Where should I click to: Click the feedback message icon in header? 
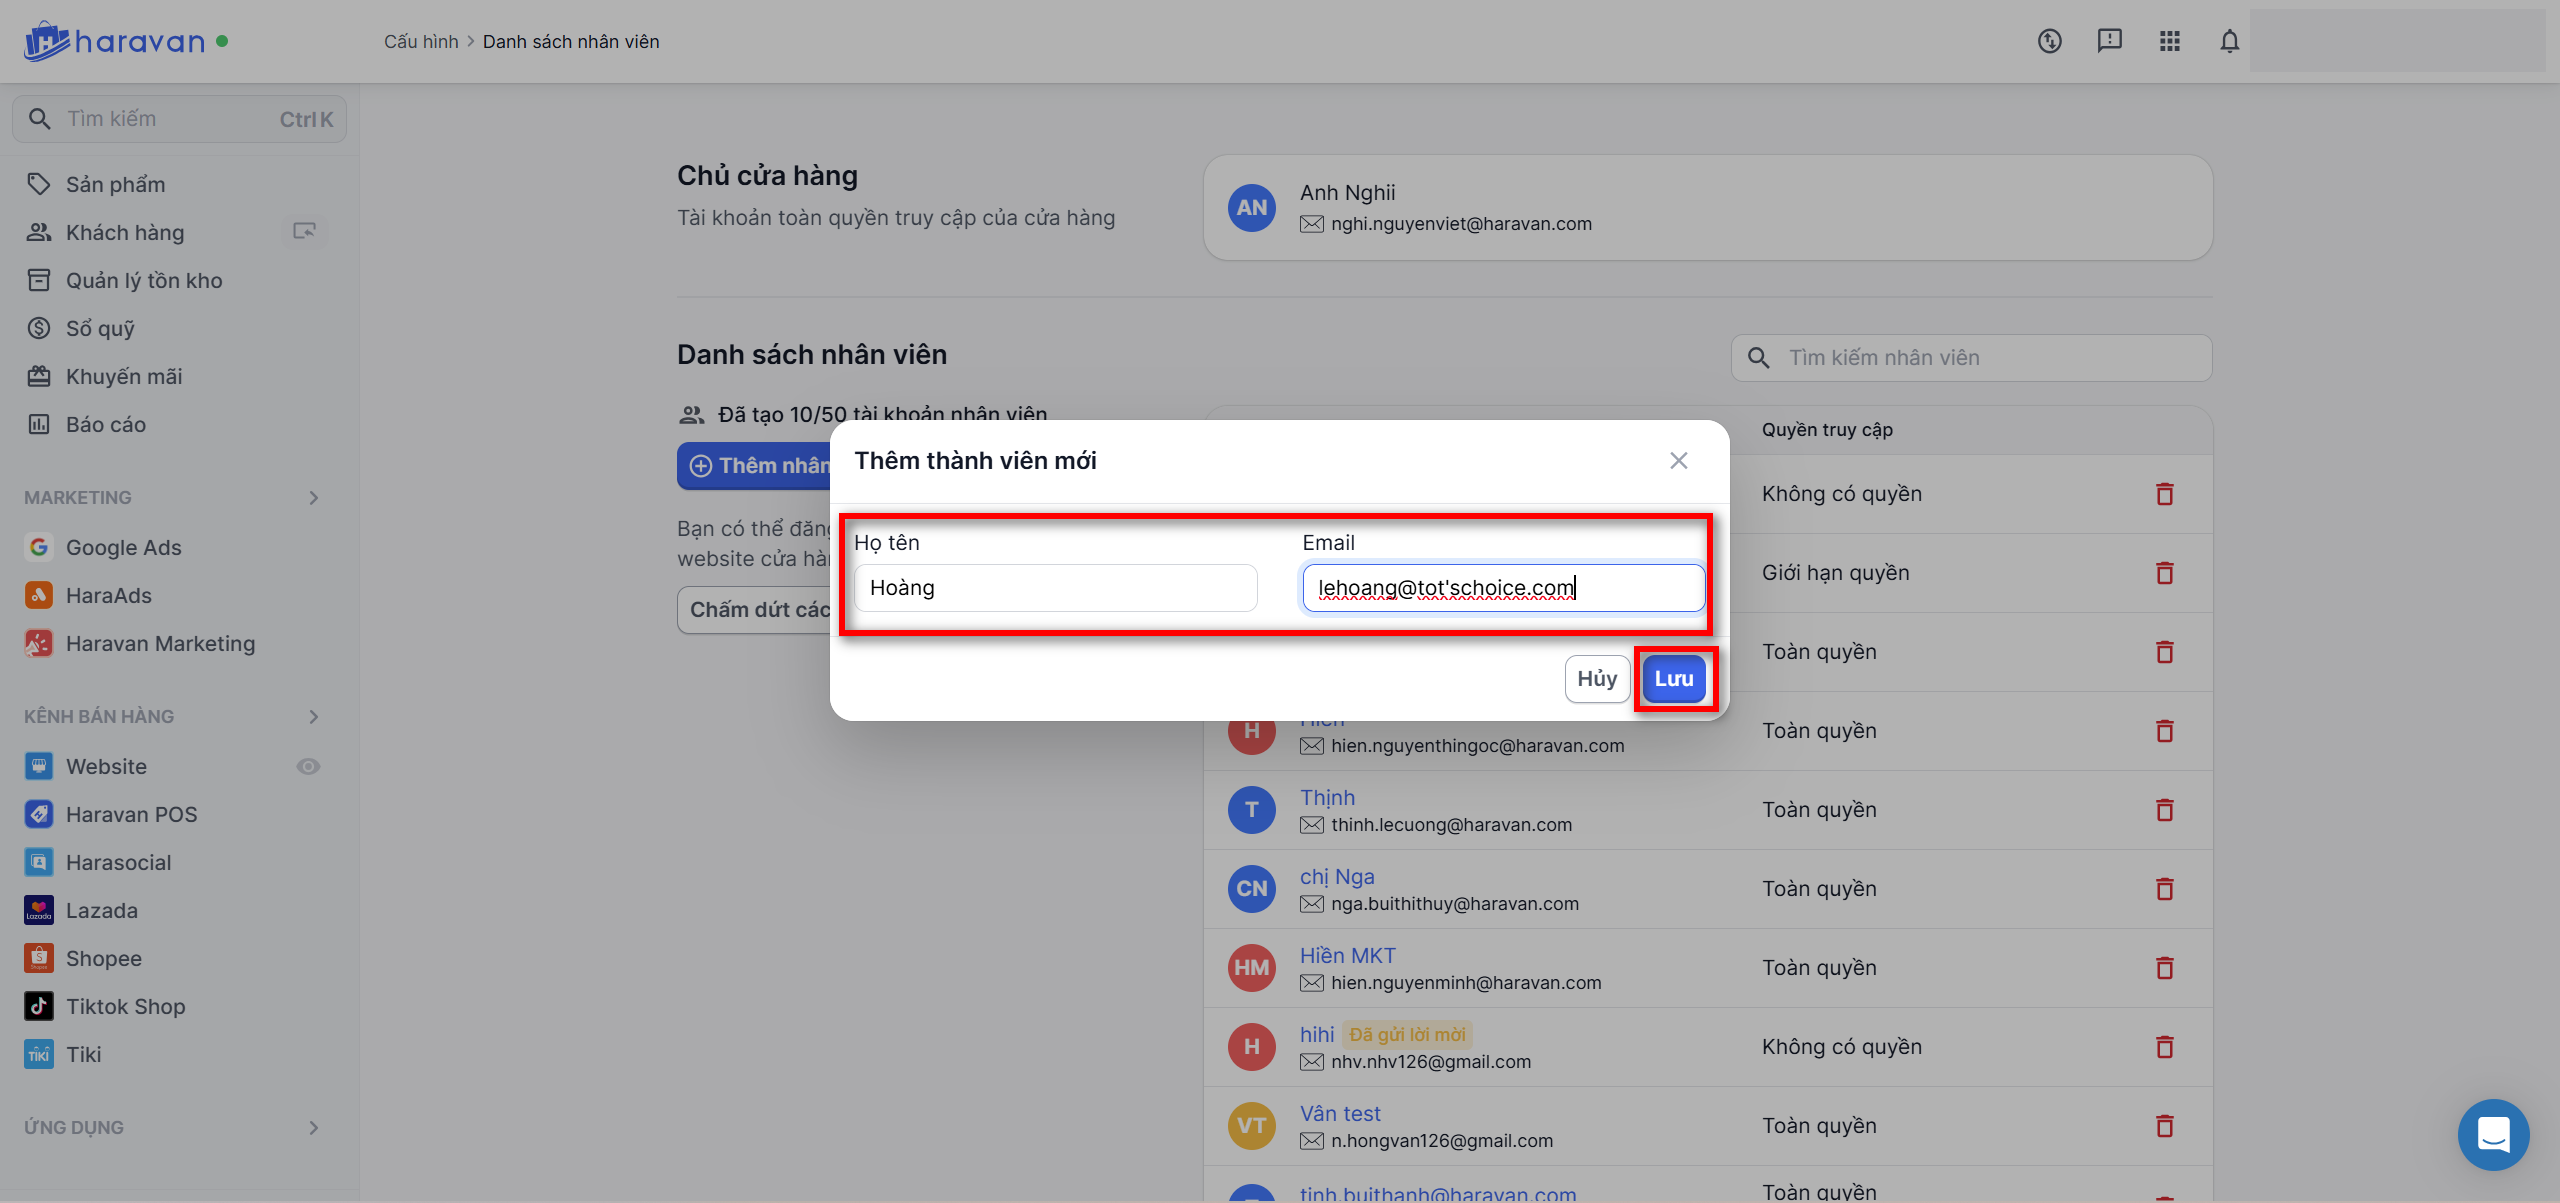[x=2109, y=41]
